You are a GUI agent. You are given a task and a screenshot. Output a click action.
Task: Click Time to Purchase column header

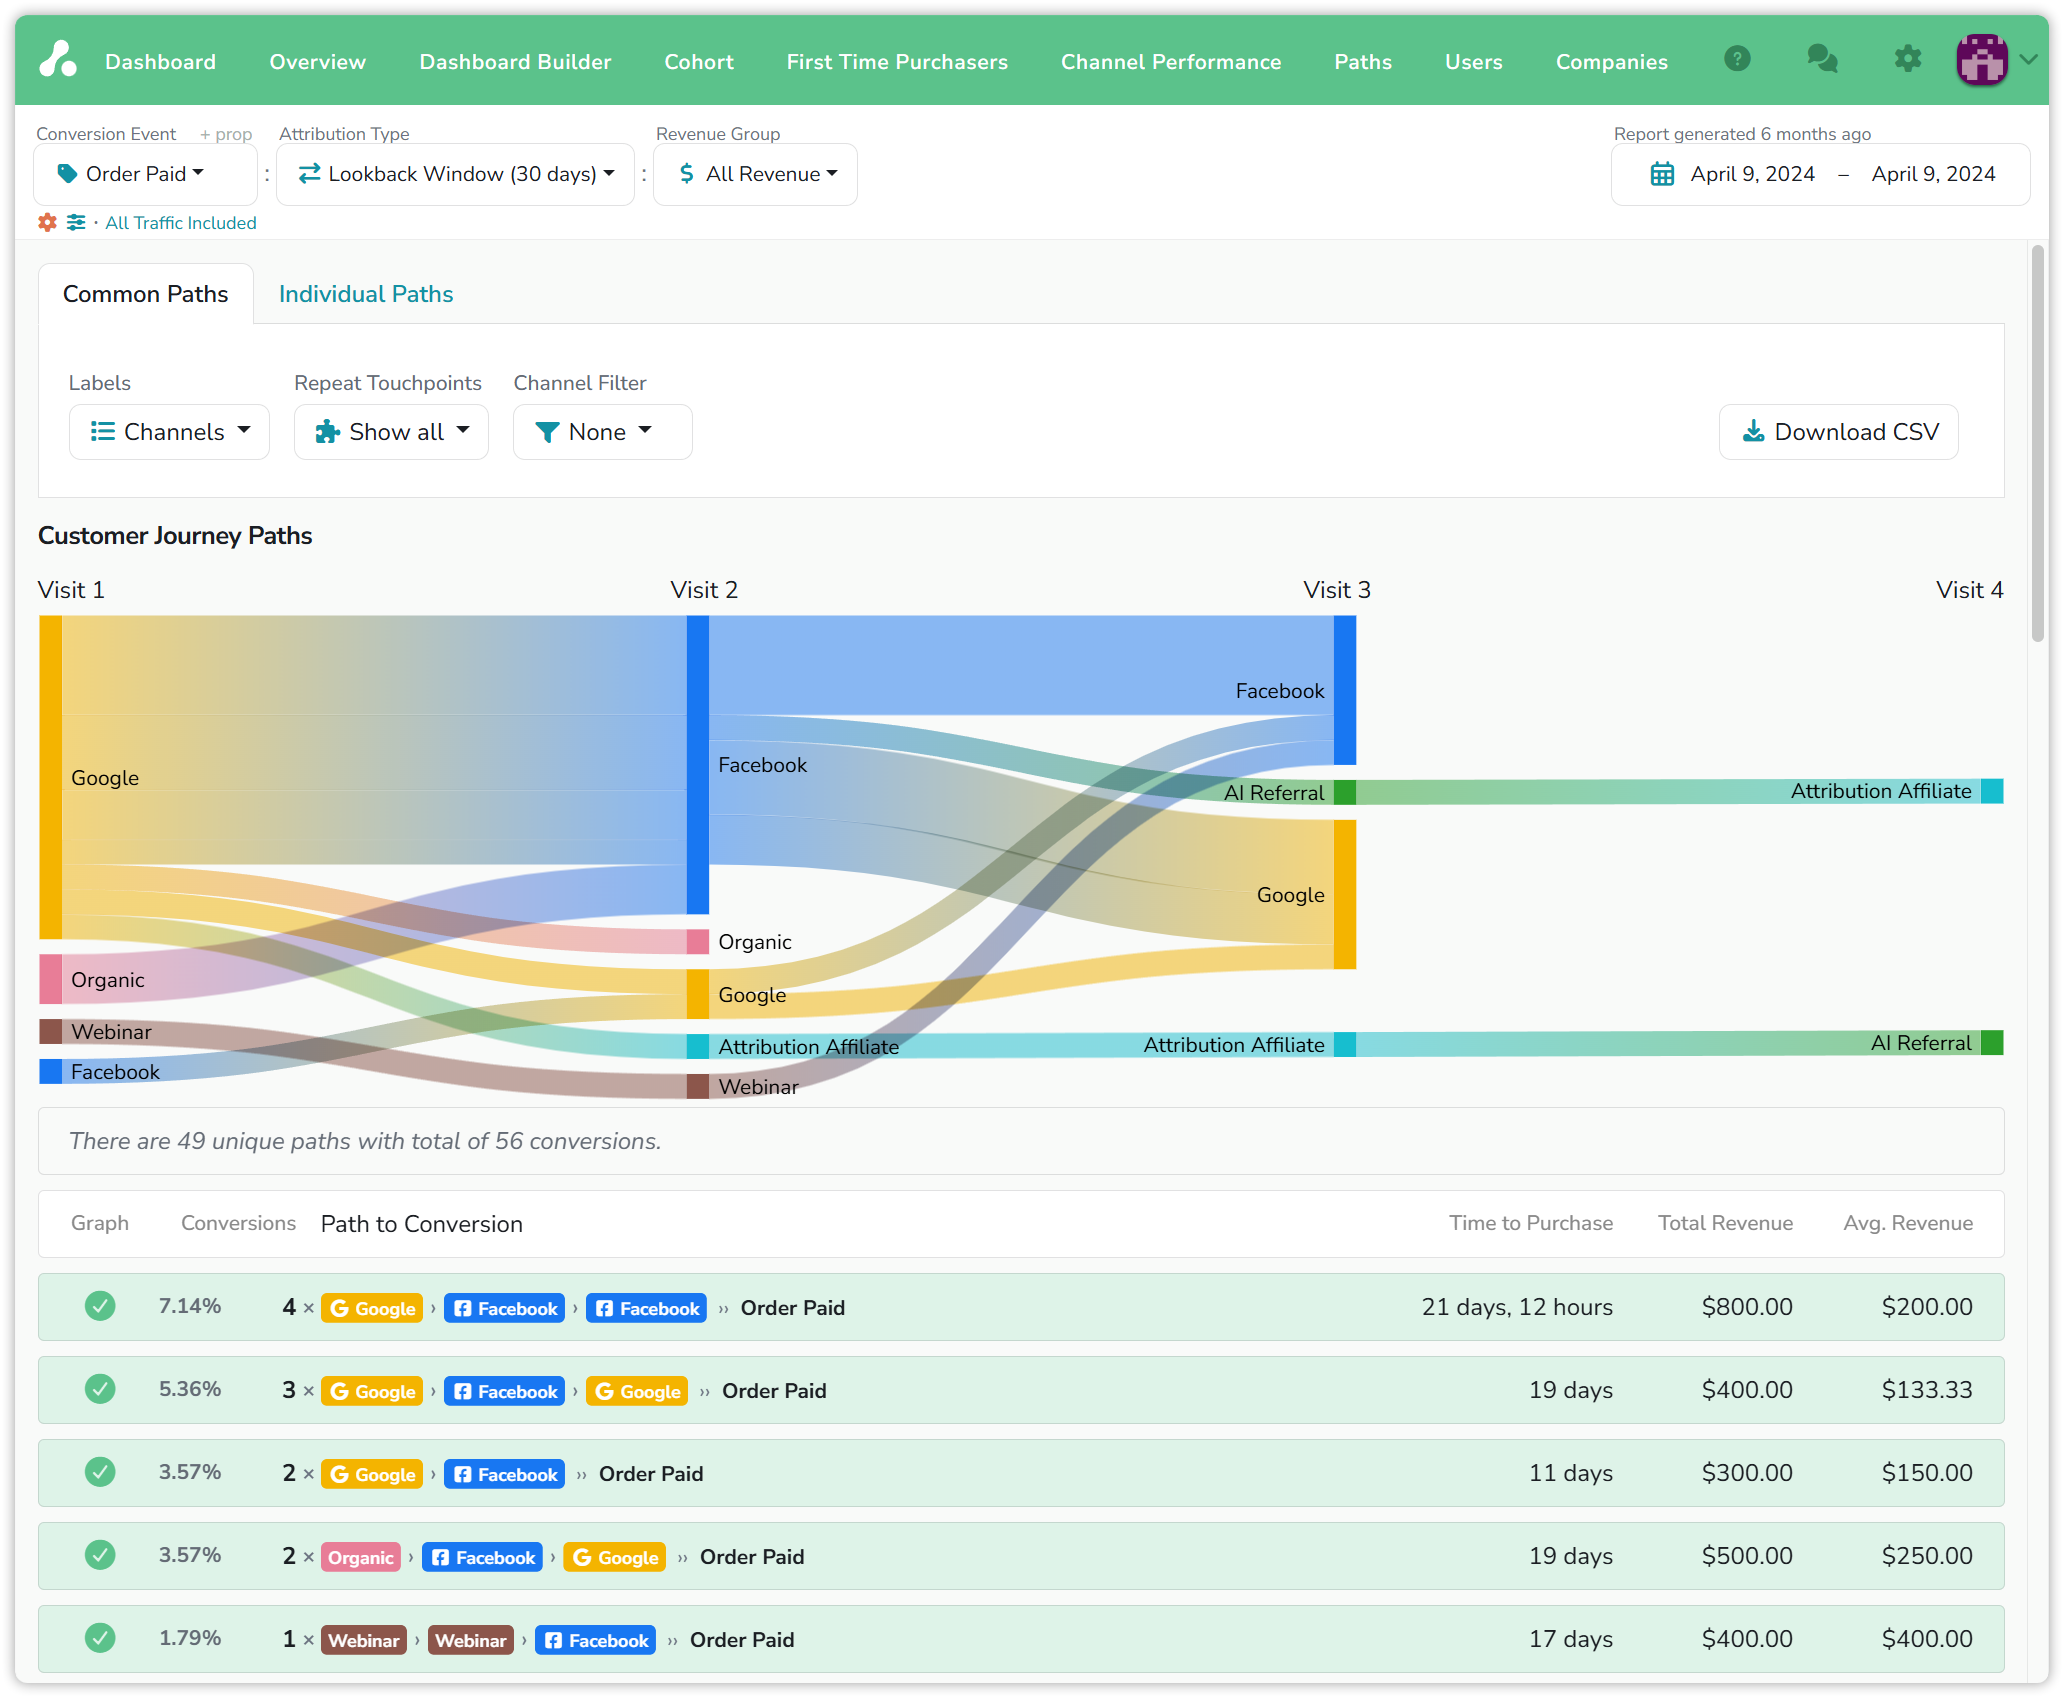[x=1531, y=1223]
